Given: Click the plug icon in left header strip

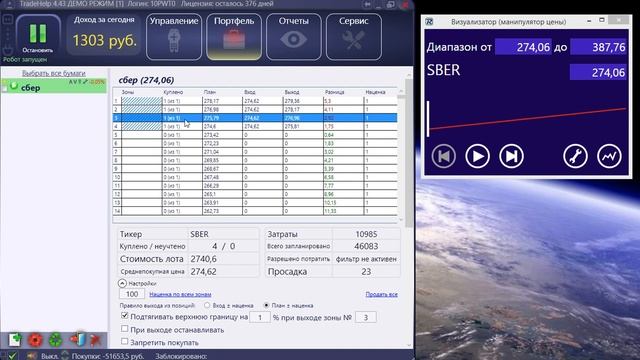Looking at the screenshot, I should tap(8, 50).
